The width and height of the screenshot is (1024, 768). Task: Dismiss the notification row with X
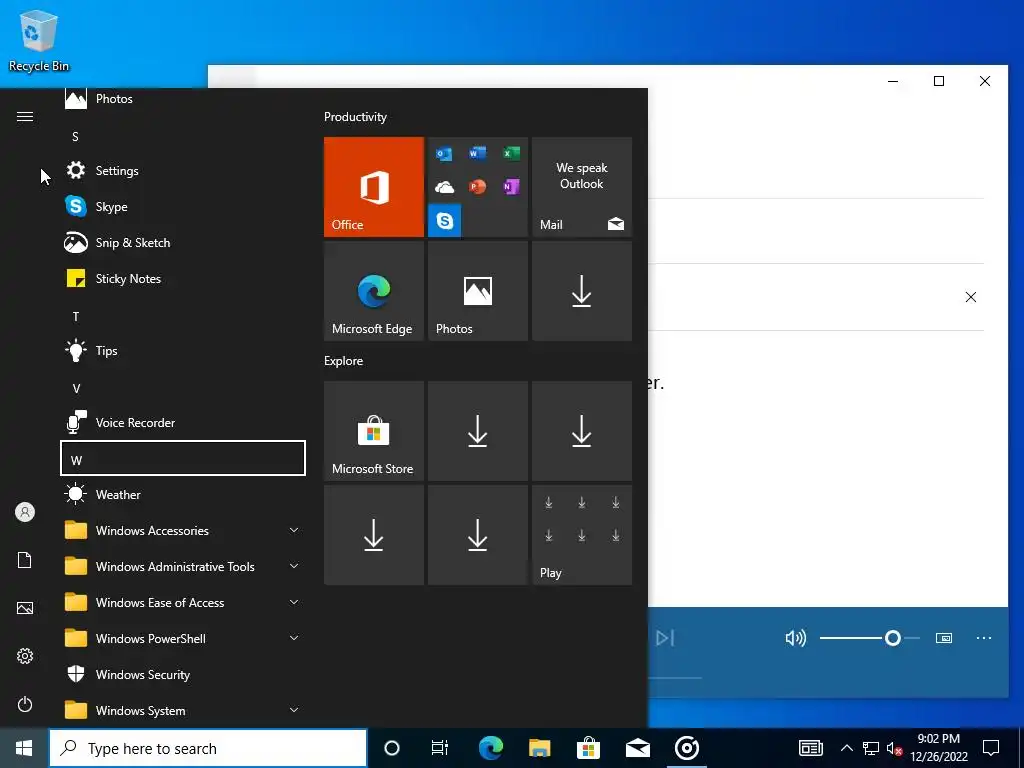[970, 297]
